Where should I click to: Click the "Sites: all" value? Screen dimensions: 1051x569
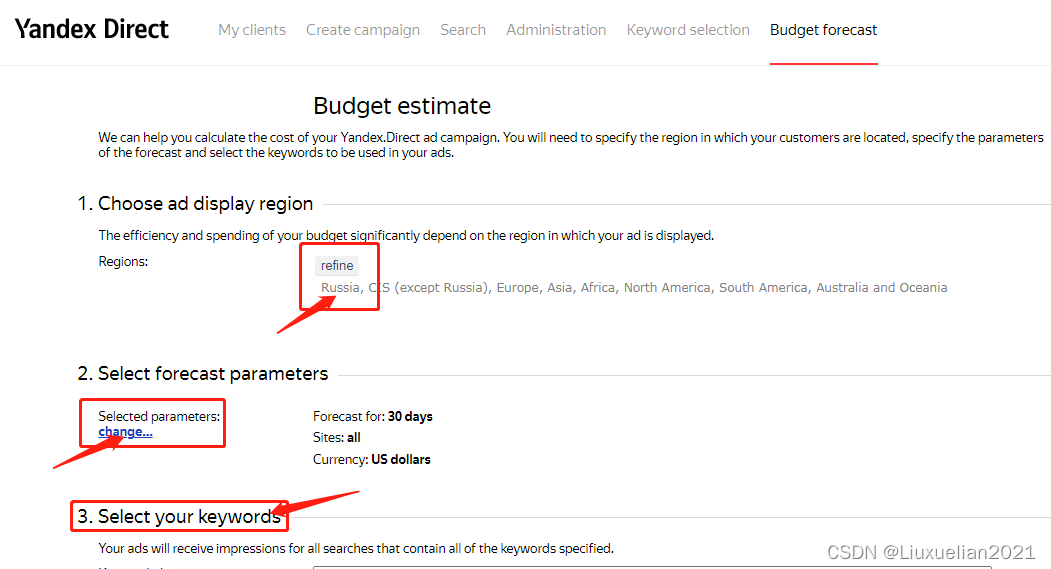tap(336, 438)
